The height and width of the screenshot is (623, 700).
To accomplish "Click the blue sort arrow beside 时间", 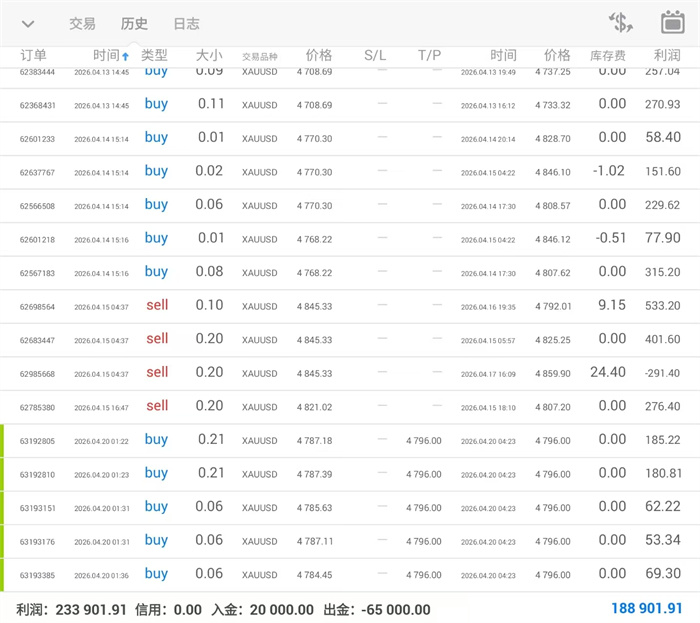I will [x=125, y=56].
